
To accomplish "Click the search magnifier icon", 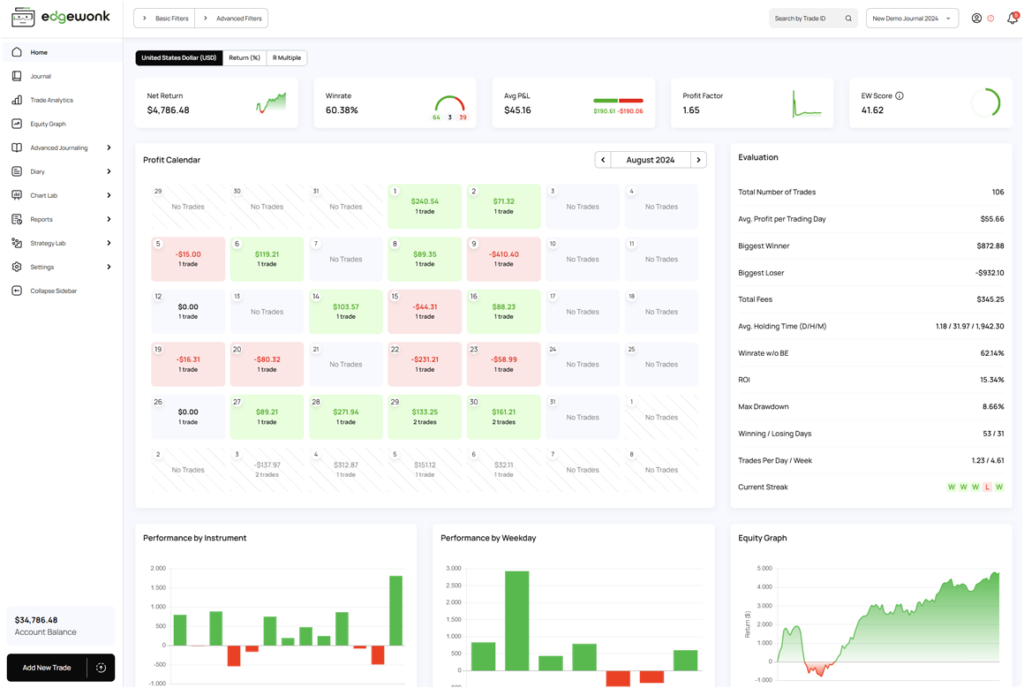I will pos(849,18).
